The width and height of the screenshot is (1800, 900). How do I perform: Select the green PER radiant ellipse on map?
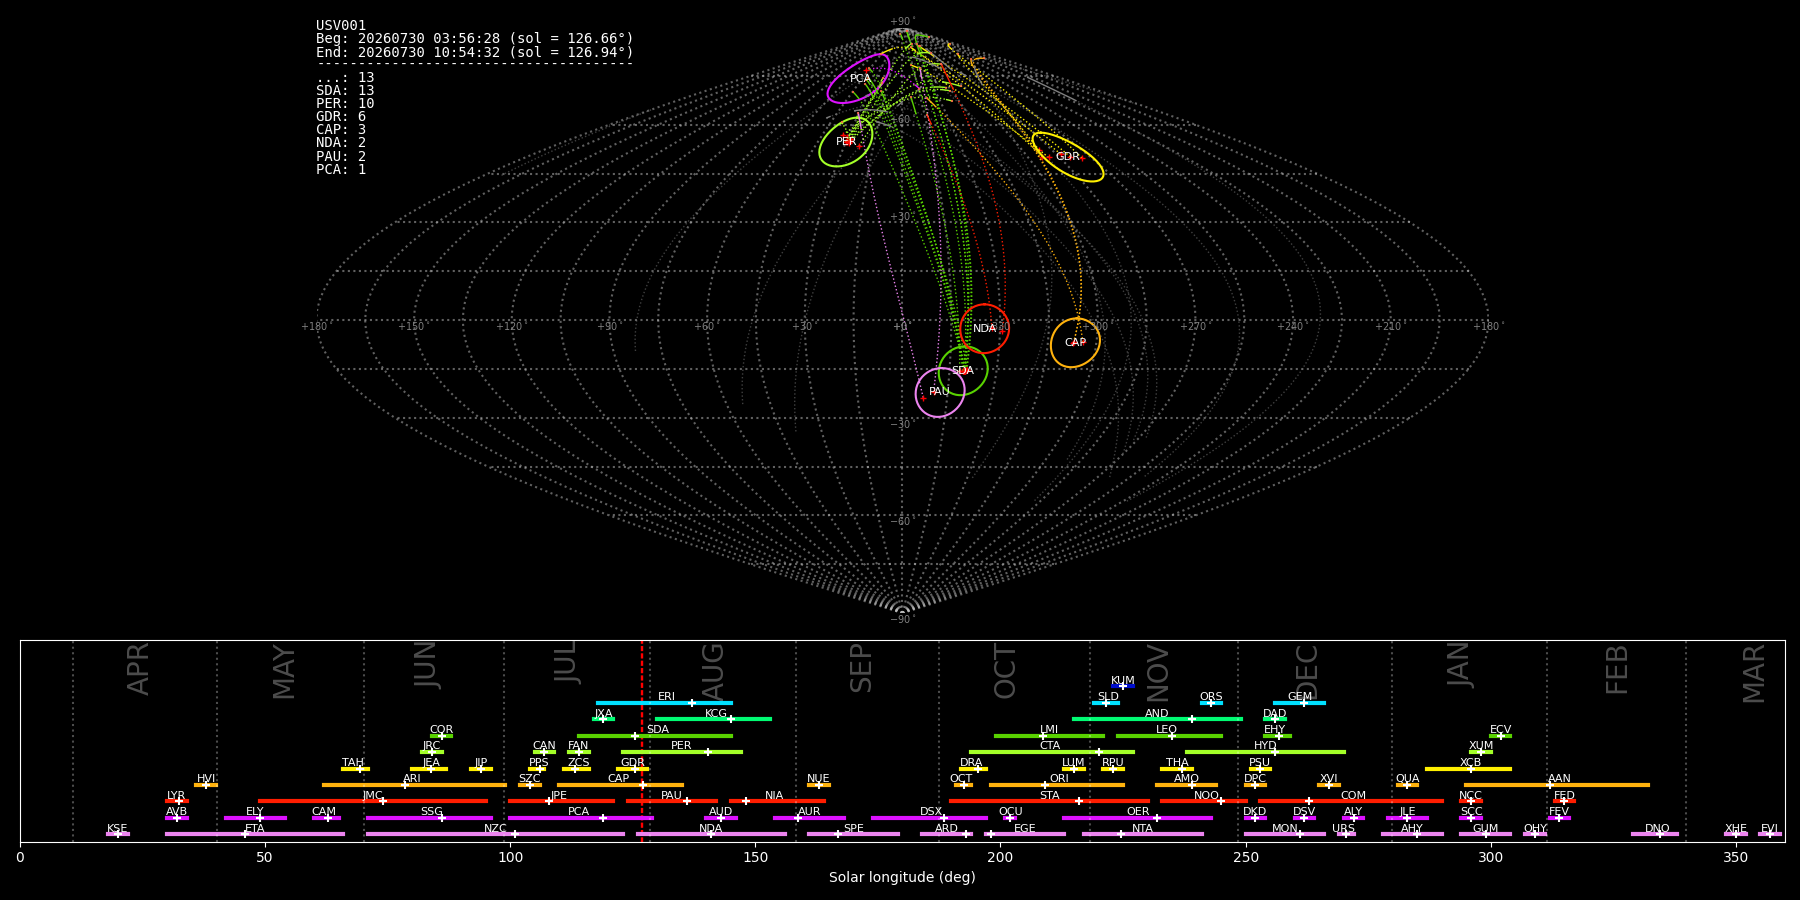846,142
